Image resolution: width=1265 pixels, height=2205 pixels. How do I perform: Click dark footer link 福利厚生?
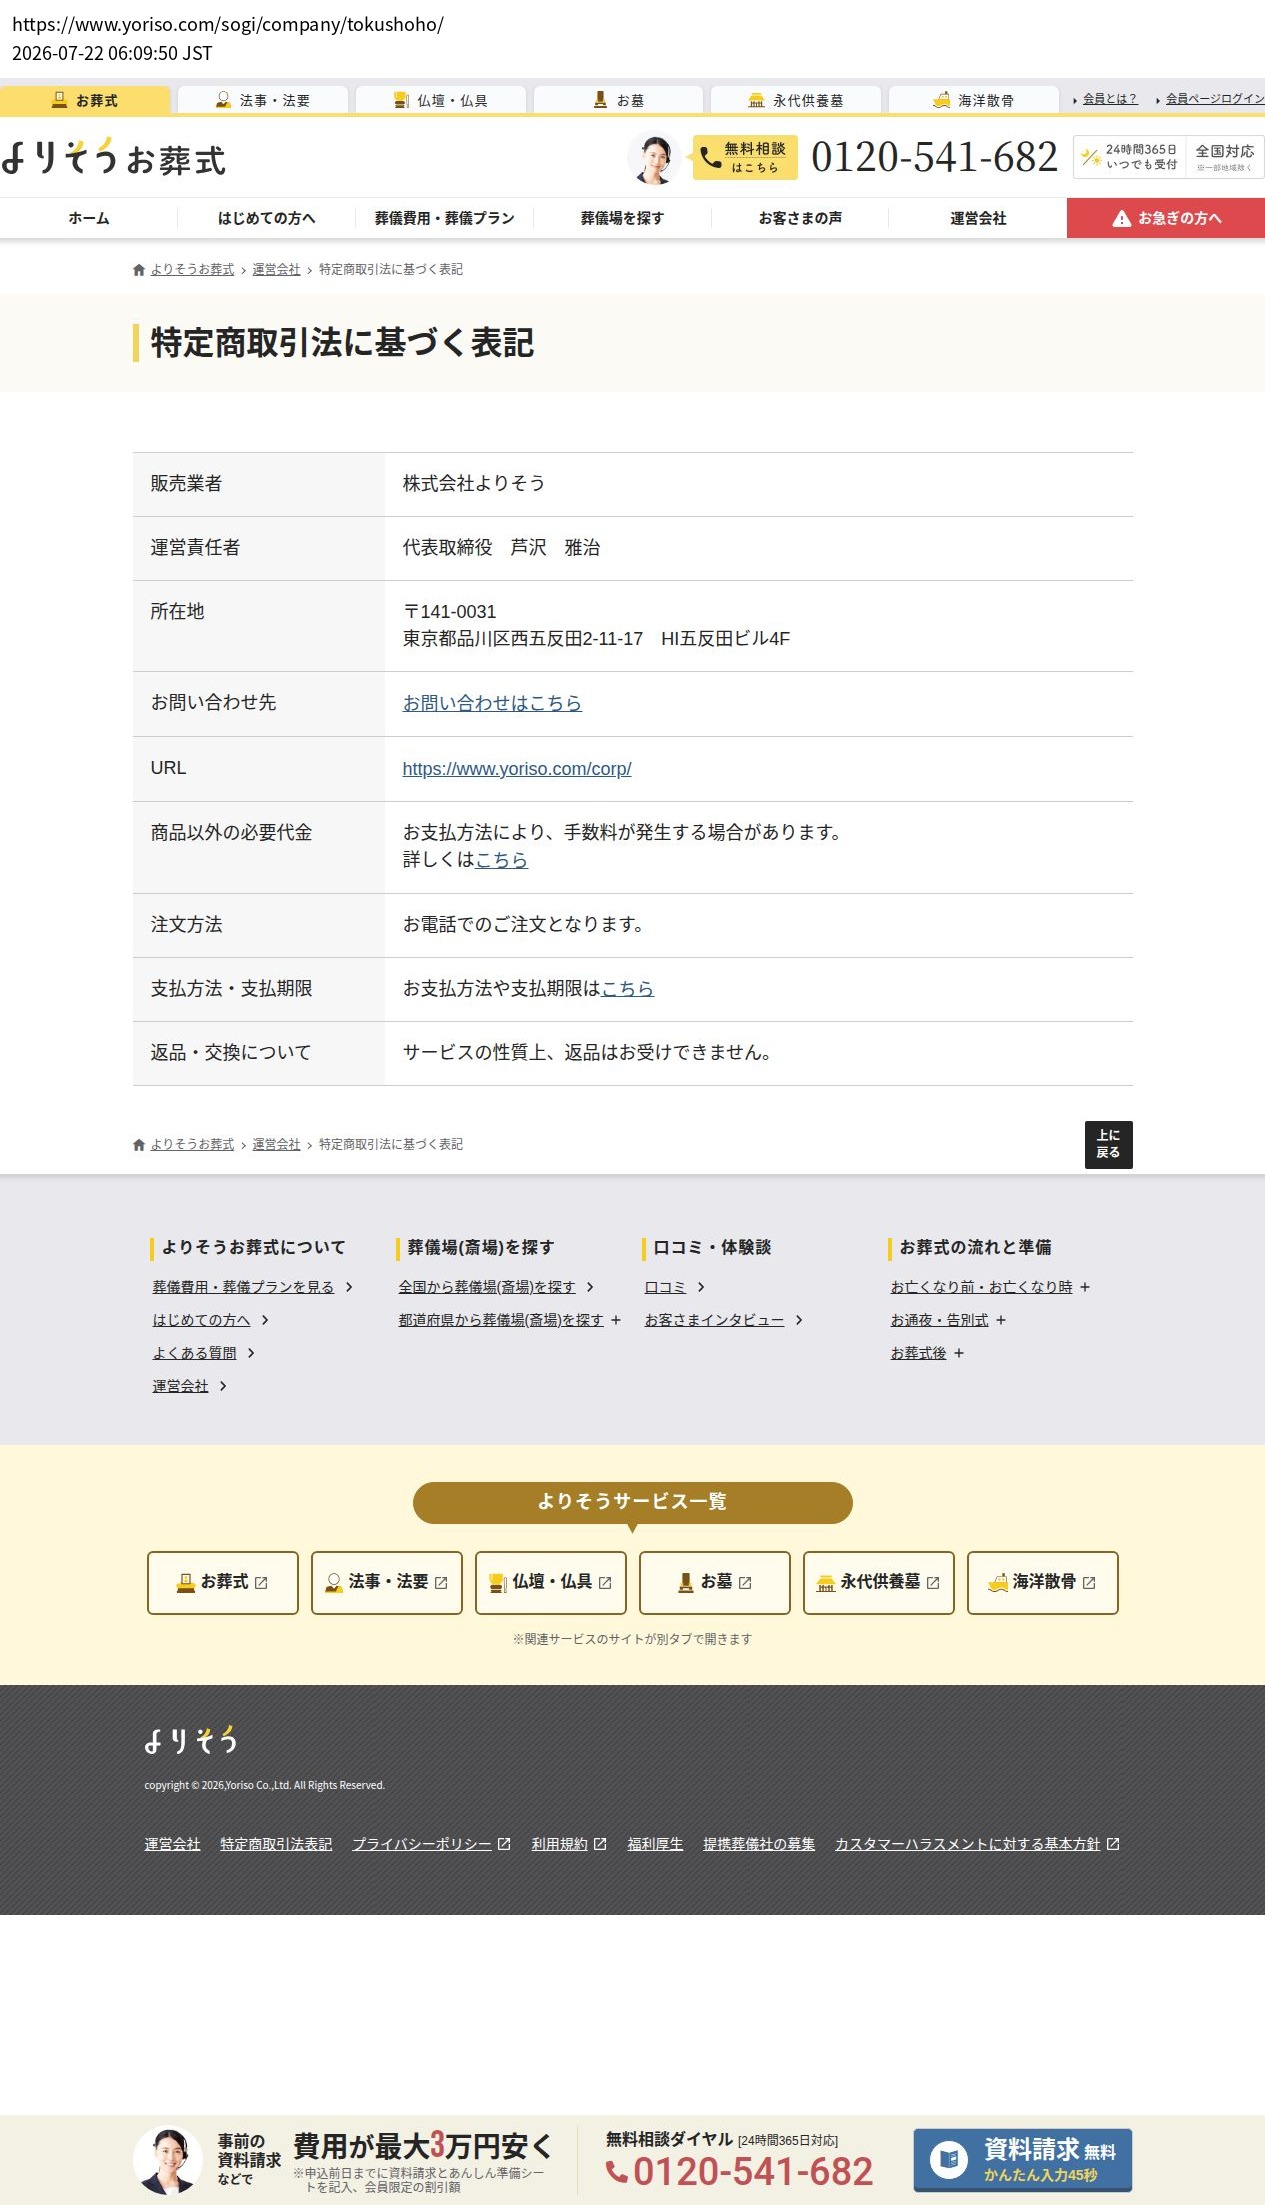click(x=655, y=1844)
